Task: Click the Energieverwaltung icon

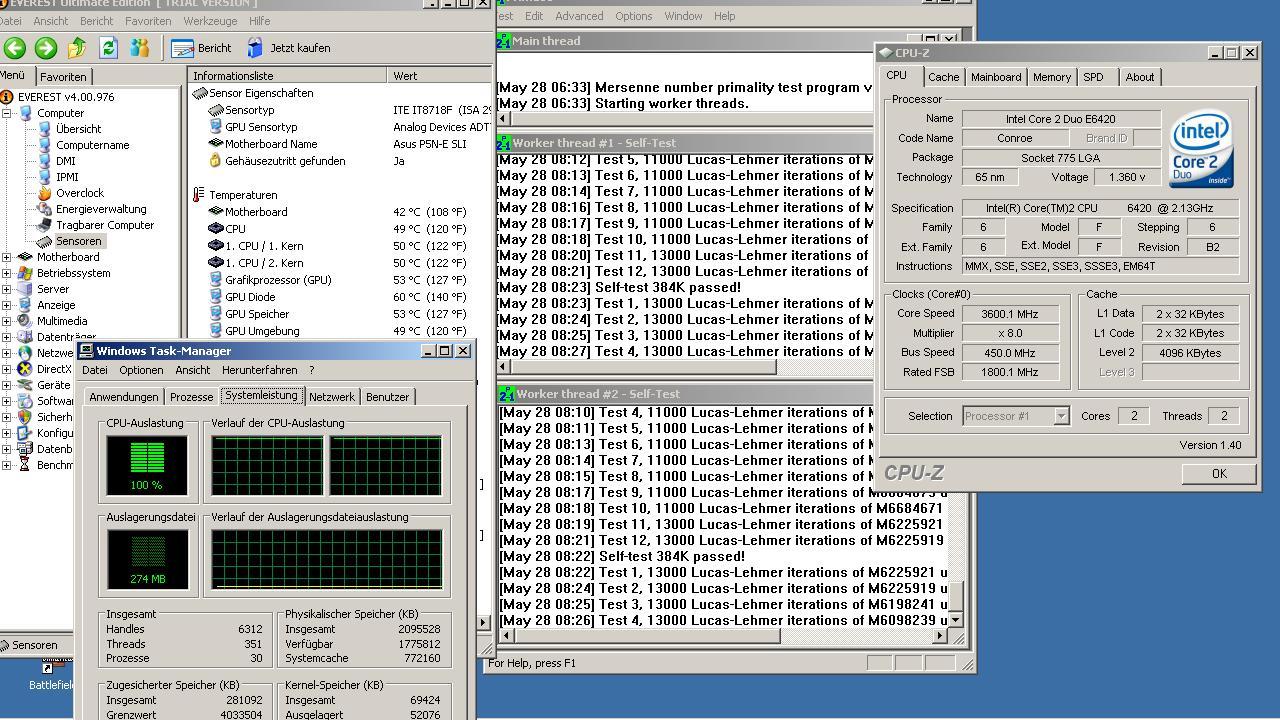Action: point(44,209)
